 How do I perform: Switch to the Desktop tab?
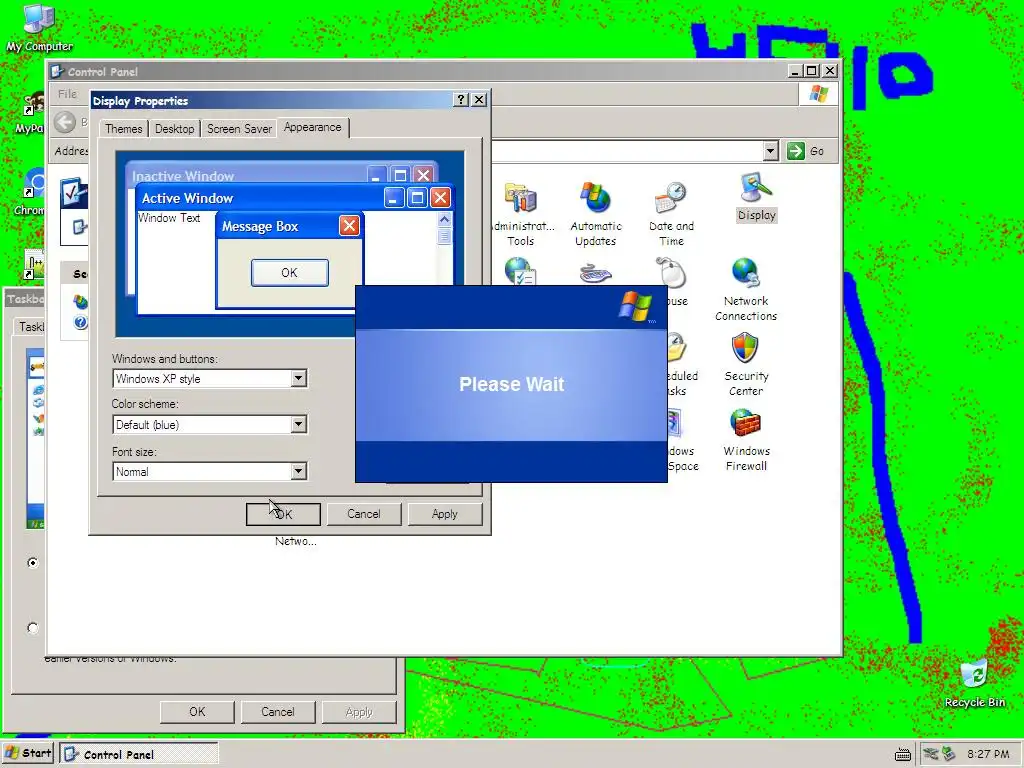[174, 129]
